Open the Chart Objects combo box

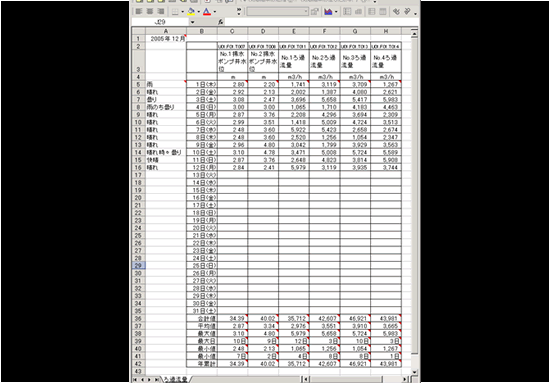tap(277, 12)
